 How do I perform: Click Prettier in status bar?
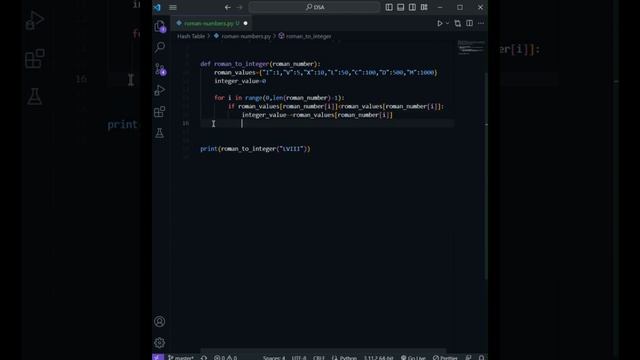point(445,358)
